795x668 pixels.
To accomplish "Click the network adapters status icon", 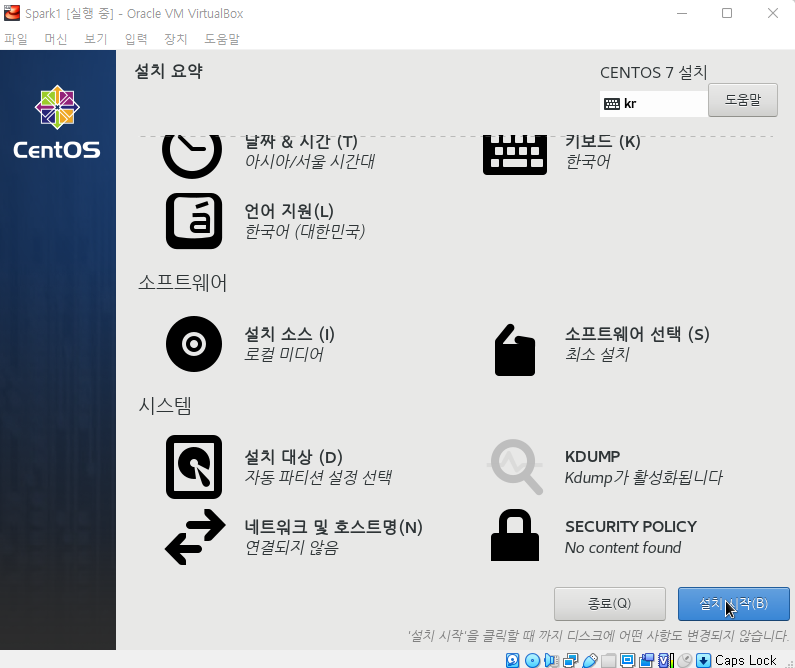I will coord(570,660).
